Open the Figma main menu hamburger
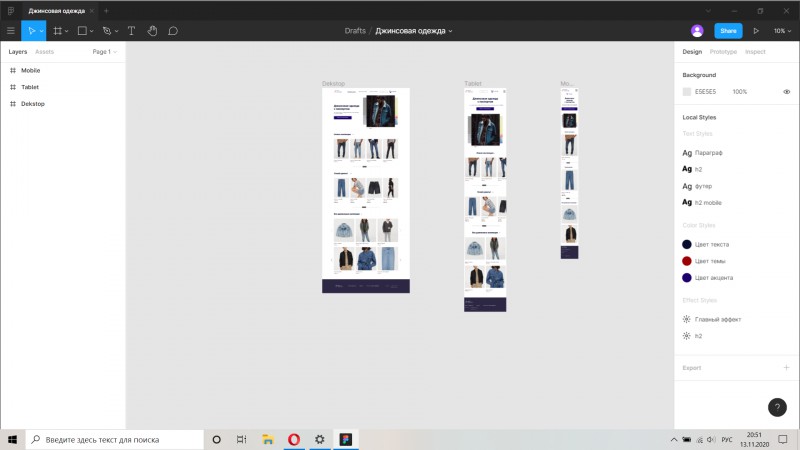Screen dimensions: 800x450 (x=11, y=31)
